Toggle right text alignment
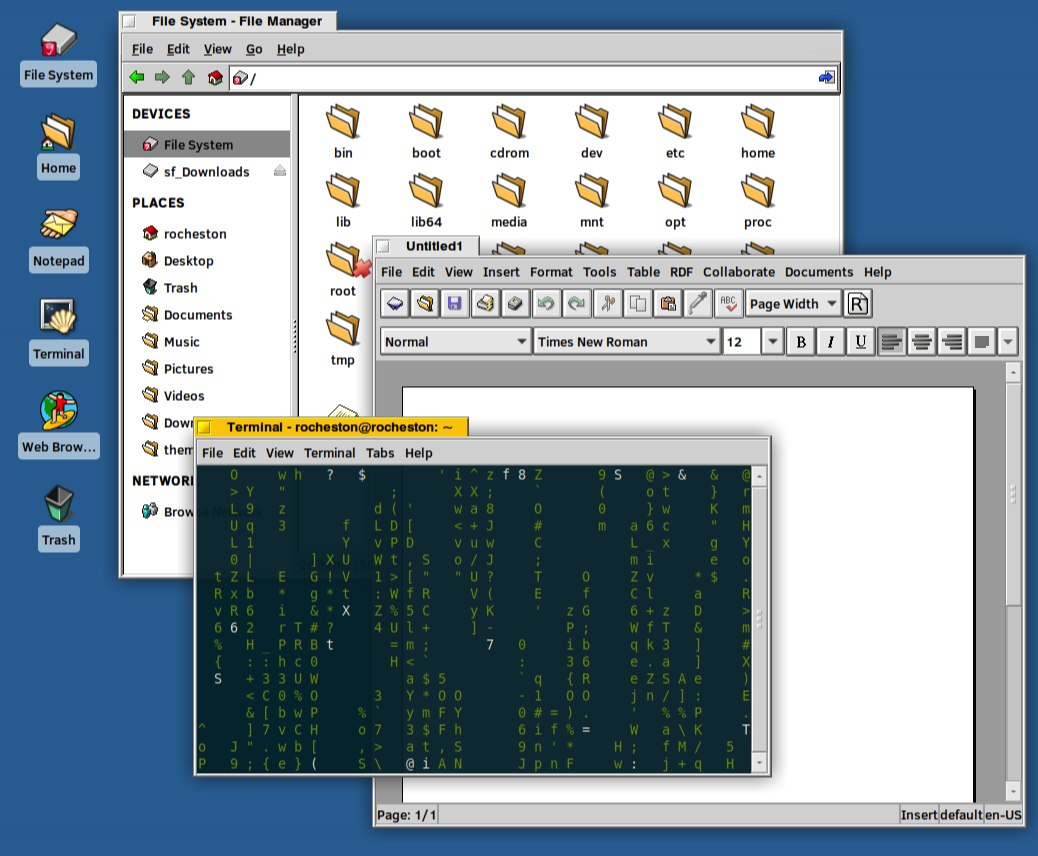Image resolution: width=1038 pixels, height=856 pixels. point(952,342)
